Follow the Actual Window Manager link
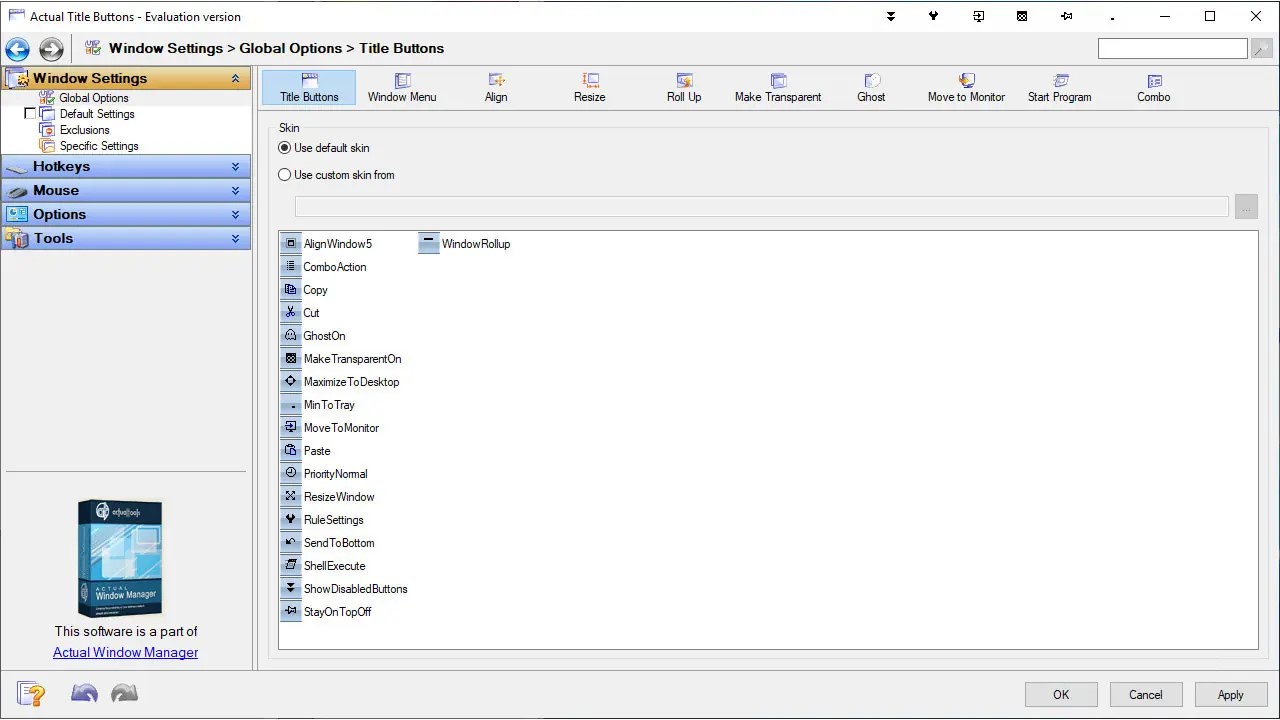The image size is (1280, 720). 125,652
